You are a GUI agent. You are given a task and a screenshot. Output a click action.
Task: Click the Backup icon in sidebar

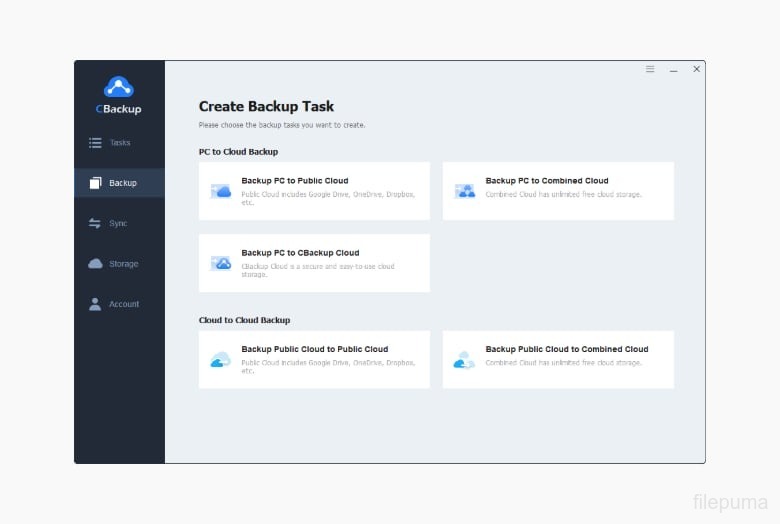pos(95,183)
